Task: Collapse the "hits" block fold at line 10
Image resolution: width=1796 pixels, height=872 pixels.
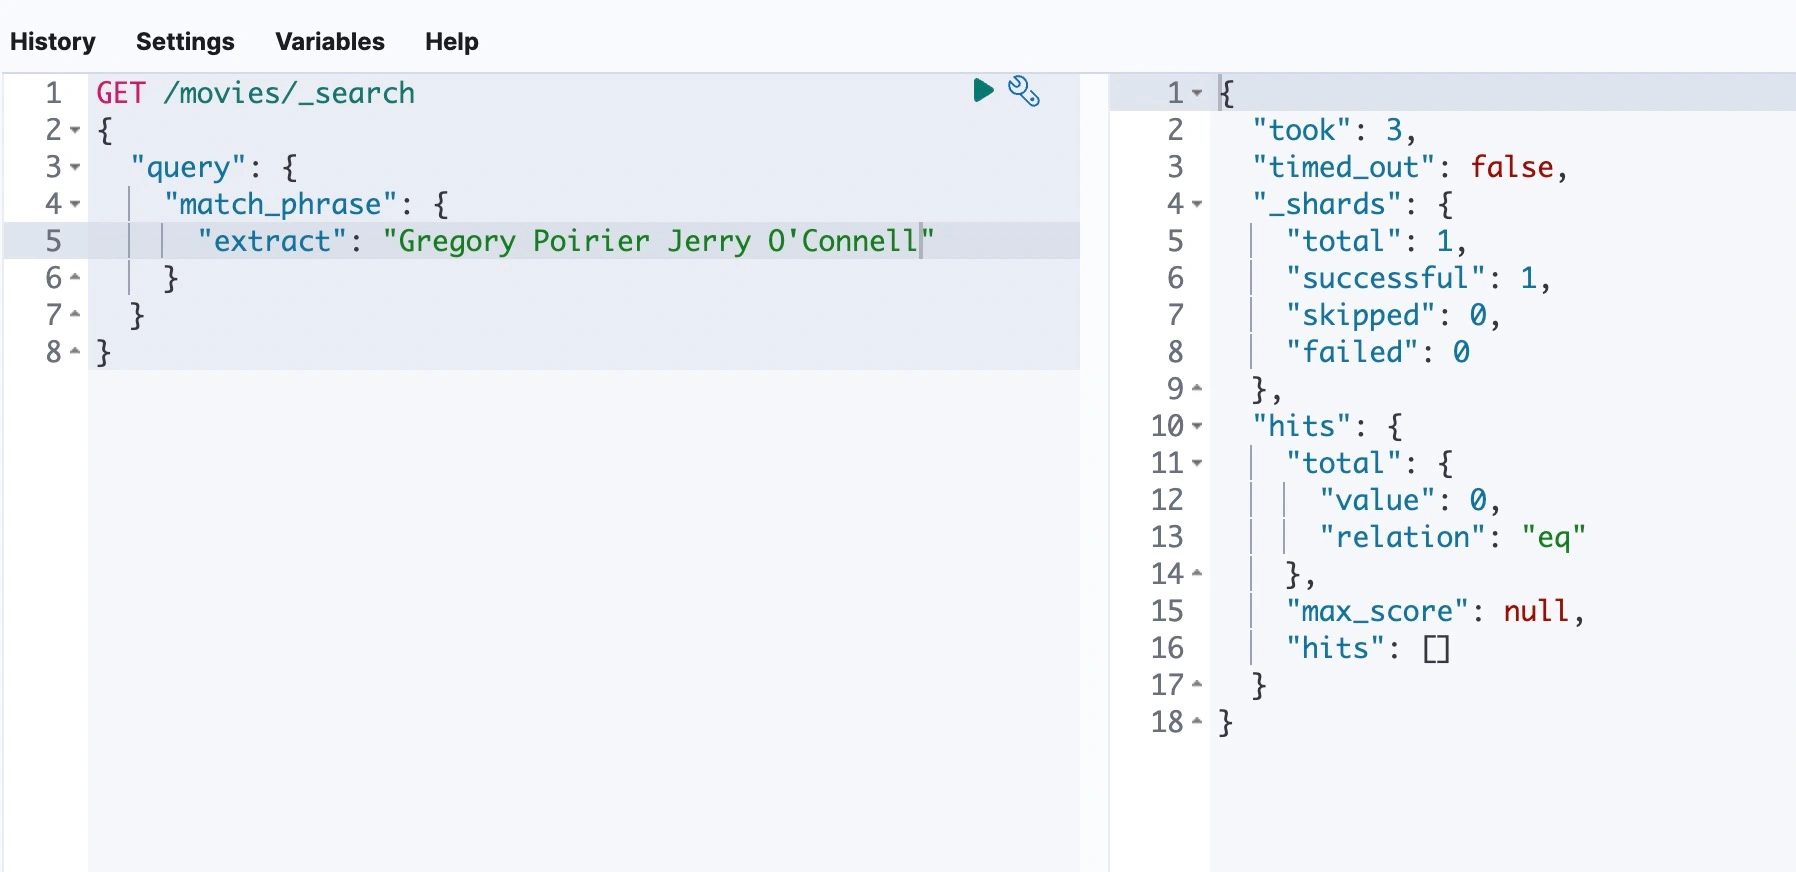Action: point(1197,426)
